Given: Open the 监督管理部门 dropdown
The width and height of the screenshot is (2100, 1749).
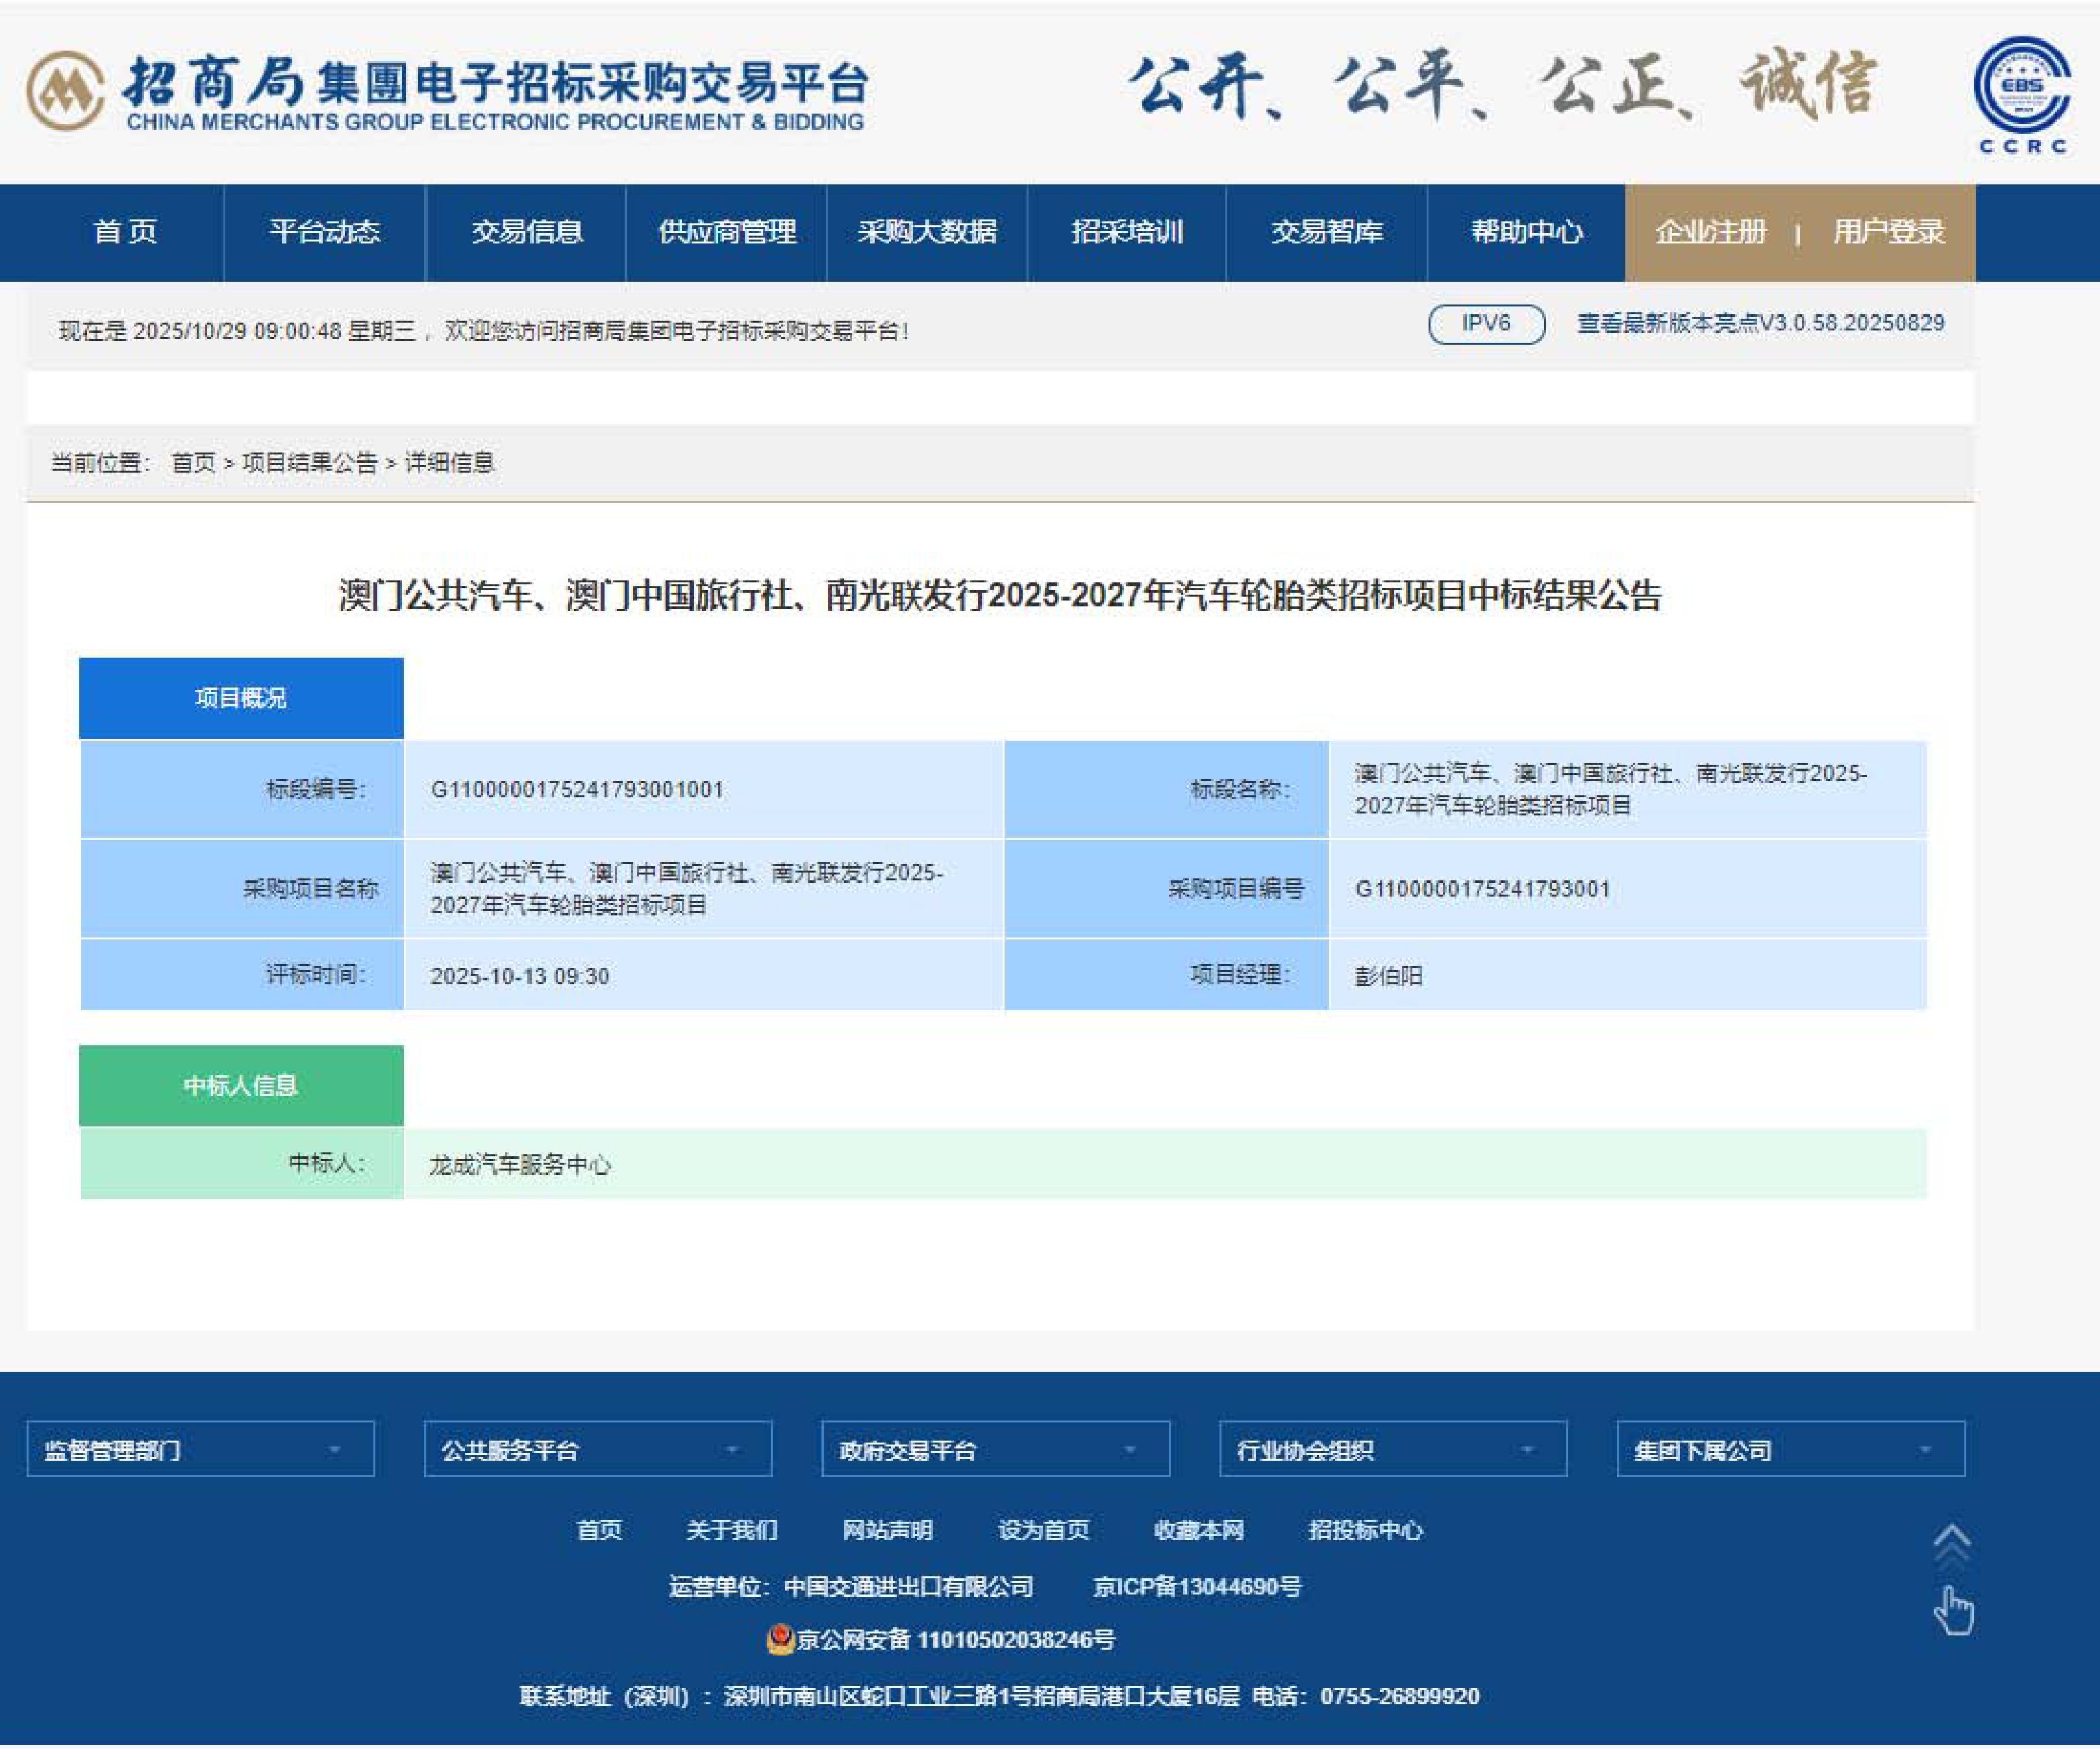Looking at the screenshot, I should tap(200, 1449).
